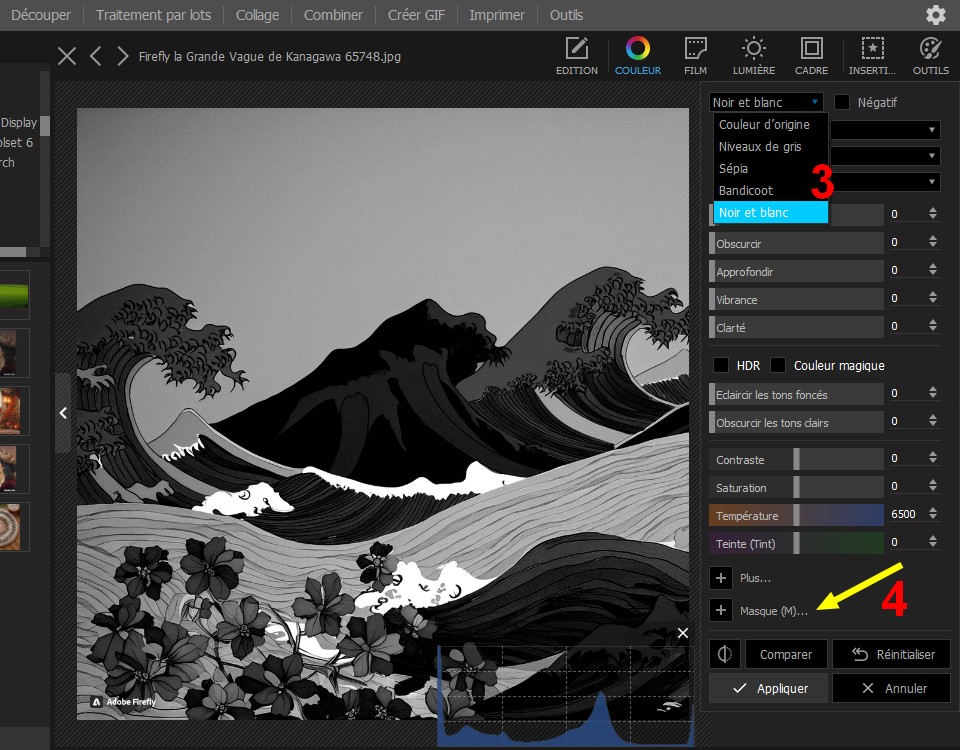Open the CADRE frame tool
The image size is (960, 750).
[x=811, y=56]
